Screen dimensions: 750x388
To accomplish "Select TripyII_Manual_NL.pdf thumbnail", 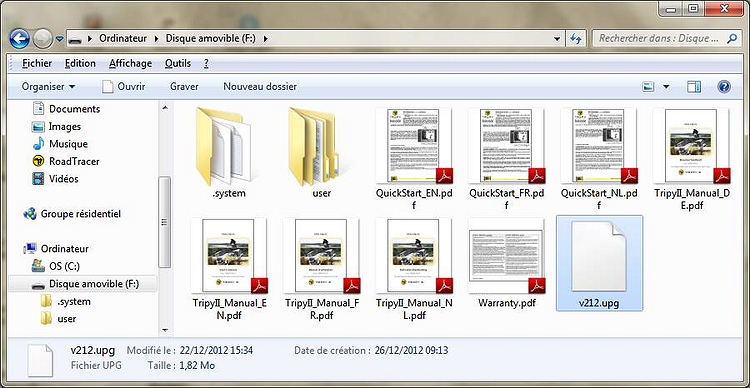I will click(413, 256).
